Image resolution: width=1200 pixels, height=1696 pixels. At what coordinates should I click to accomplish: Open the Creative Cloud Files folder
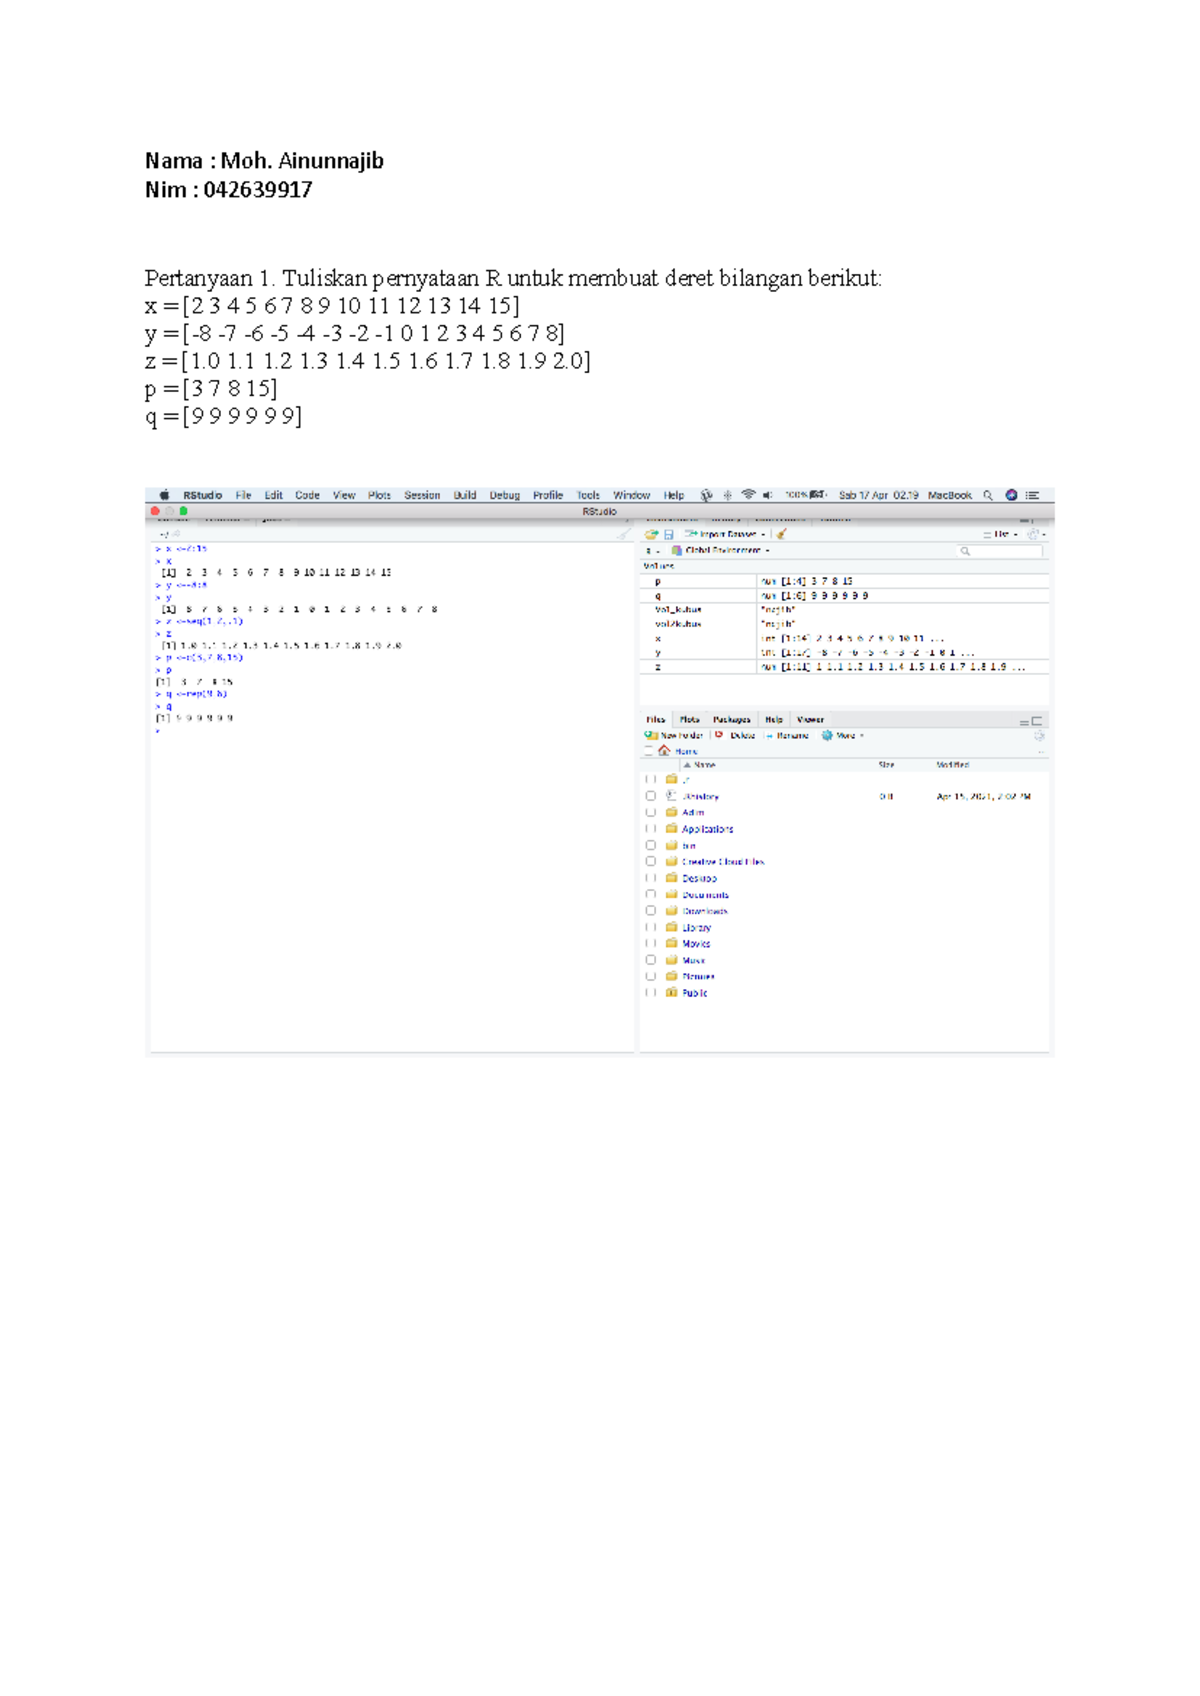point(723,862)
